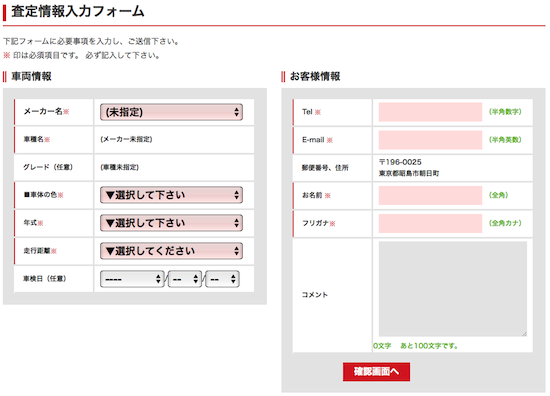This screenshot has height=396, width=550.
Task: Focus the E-mail input field
Action: coord(430,140)
